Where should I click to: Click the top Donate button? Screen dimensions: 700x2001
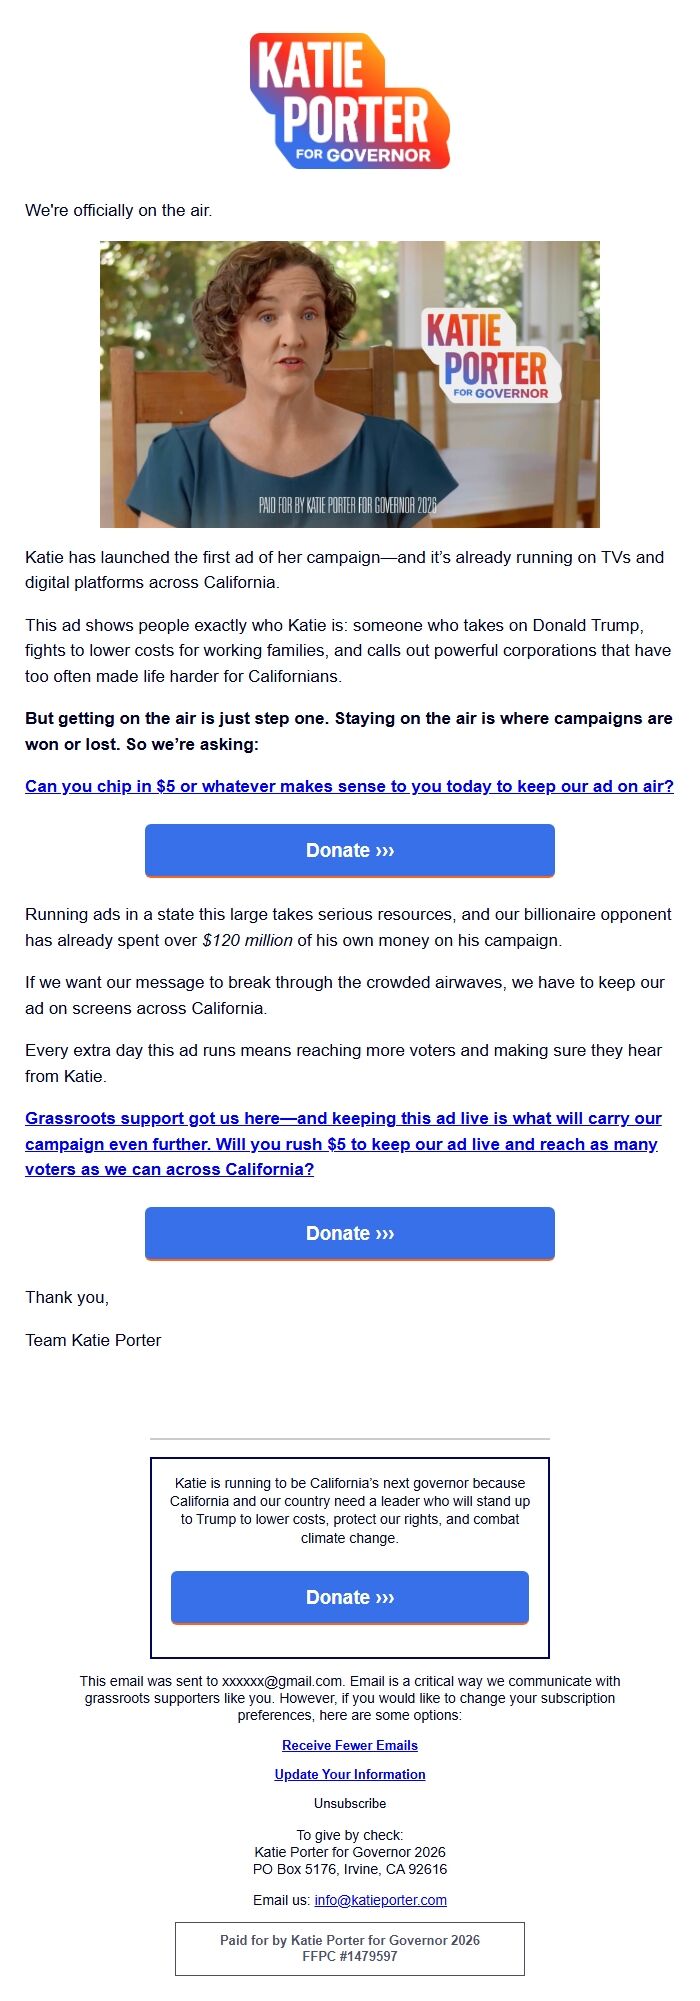tap(349, 850)
